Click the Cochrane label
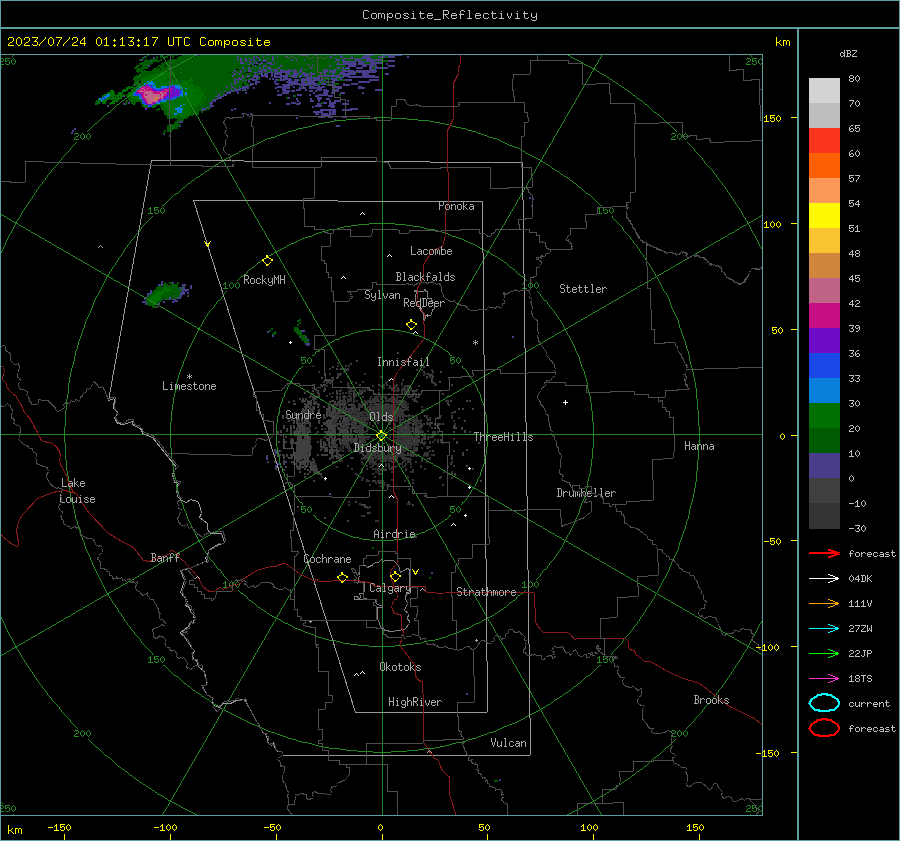This screenshot has width=900, height=841. [x=327, y=559]
